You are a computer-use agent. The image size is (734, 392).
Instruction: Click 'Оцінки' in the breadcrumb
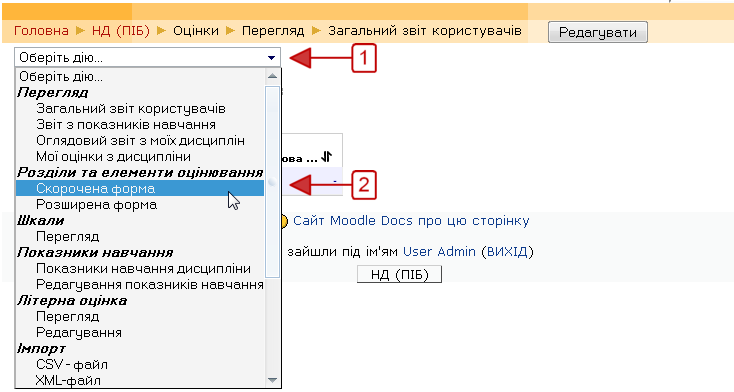tap(196, 31)
